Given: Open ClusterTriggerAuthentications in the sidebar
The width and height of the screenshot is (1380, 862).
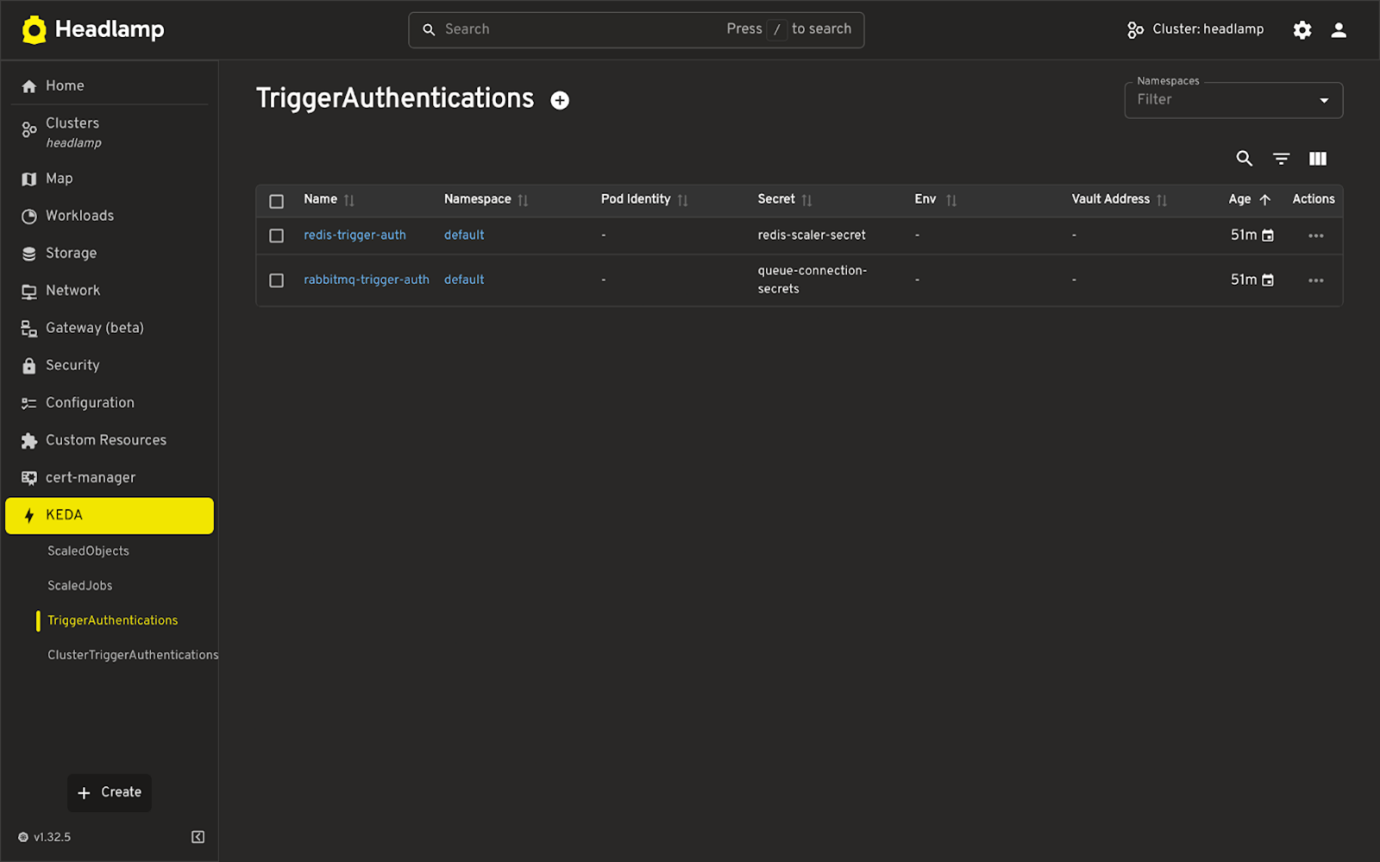Looking at the screenshot, I should (132, 655).
